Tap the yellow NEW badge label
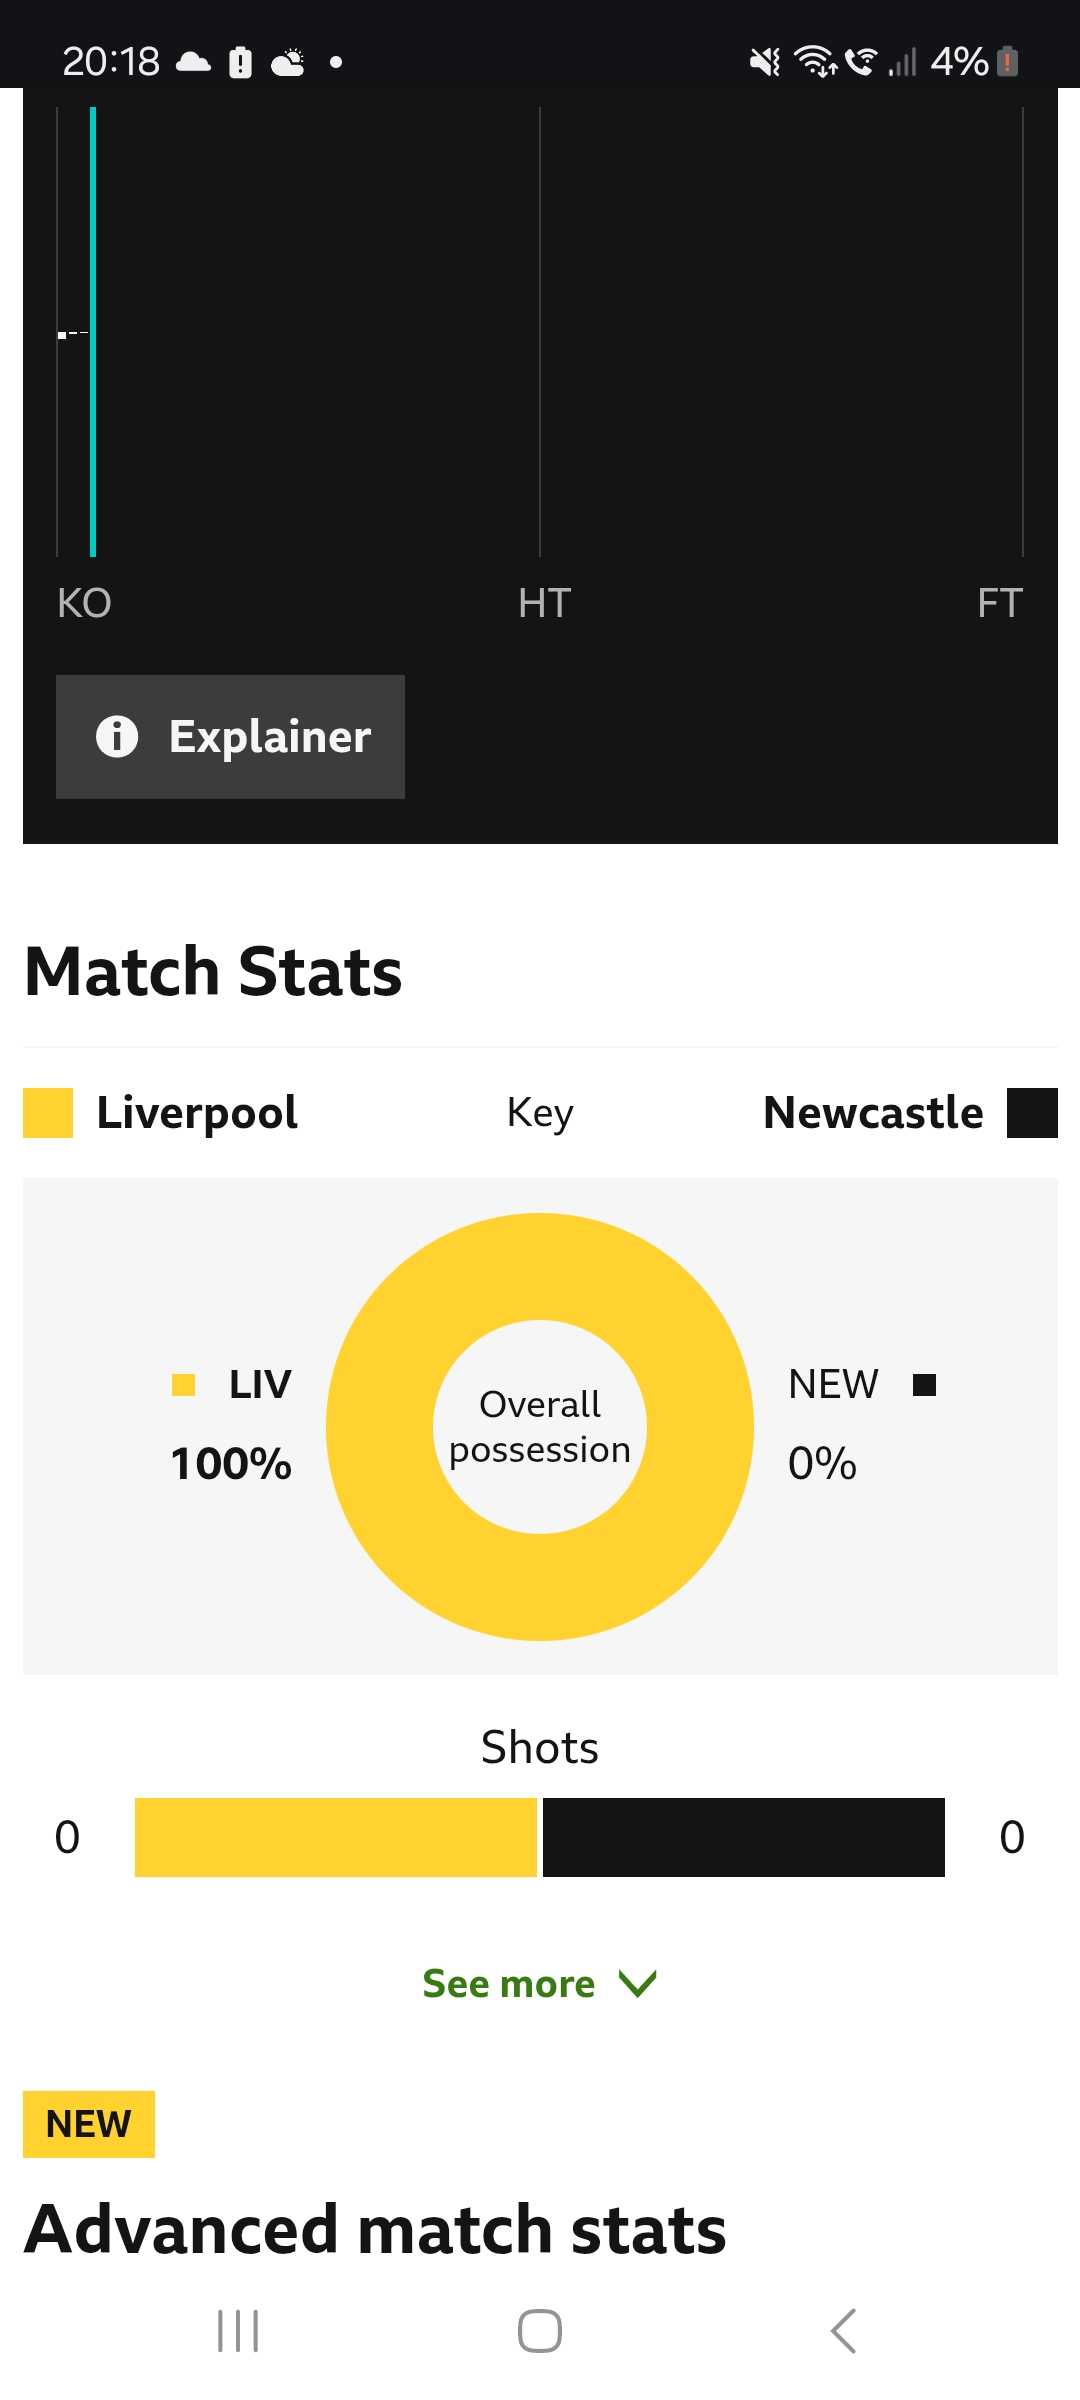This screenshot has height=2400, width=1080. pos(89,2124)
